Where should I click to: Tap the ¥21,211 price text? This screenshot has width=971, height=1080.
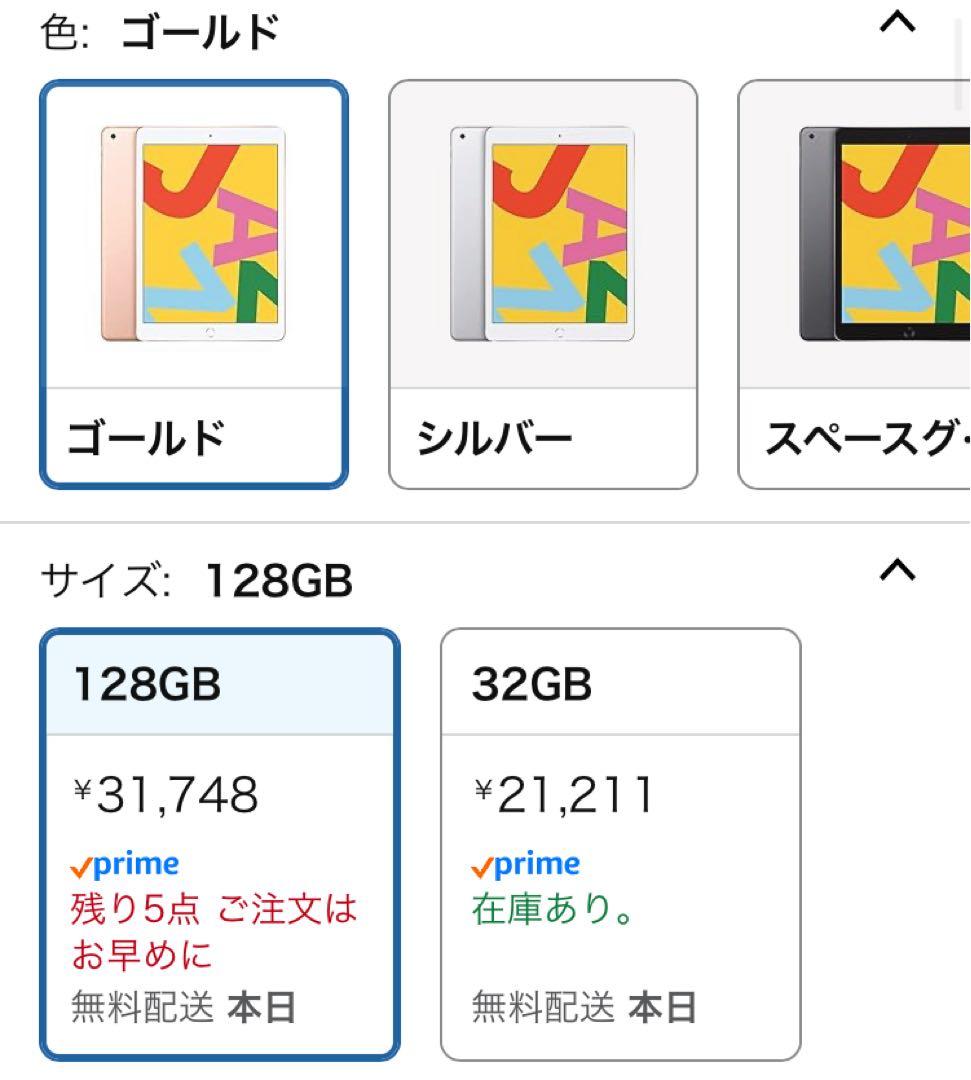coord(563,795)
